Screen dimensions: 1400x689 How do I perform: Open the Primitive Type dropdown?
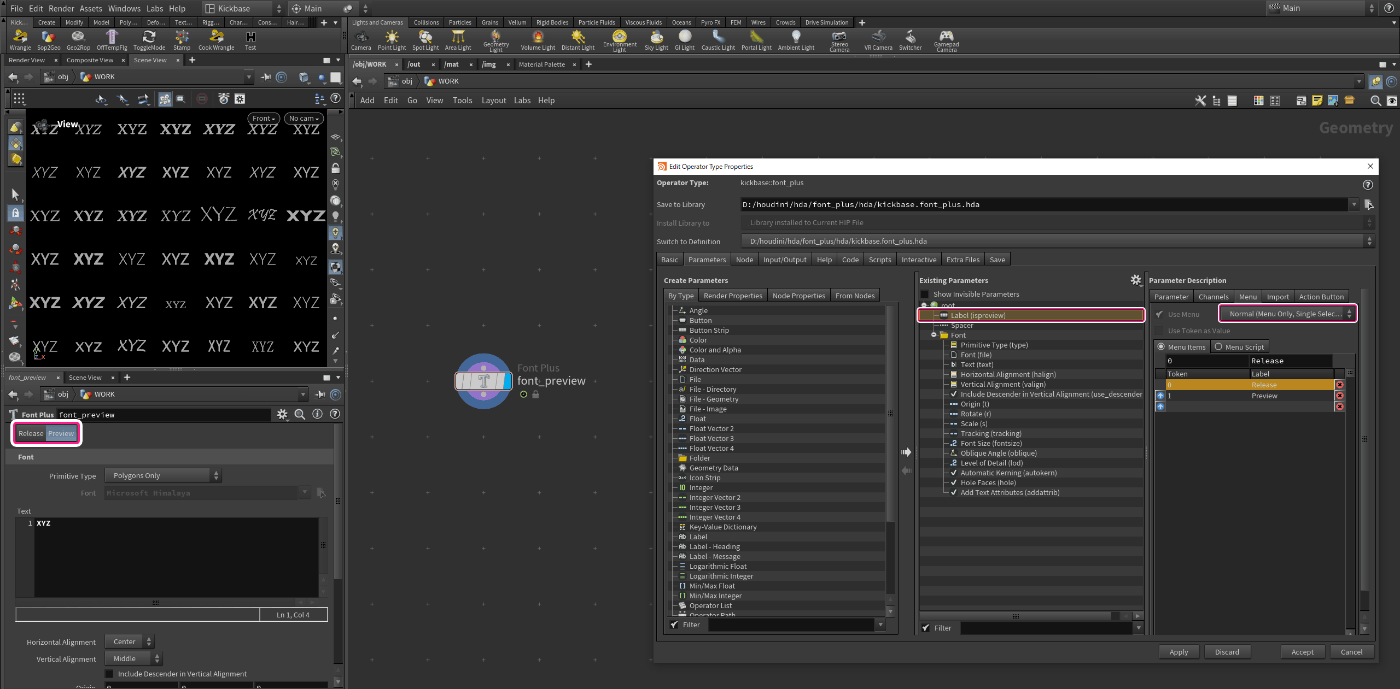coord(163,476)
